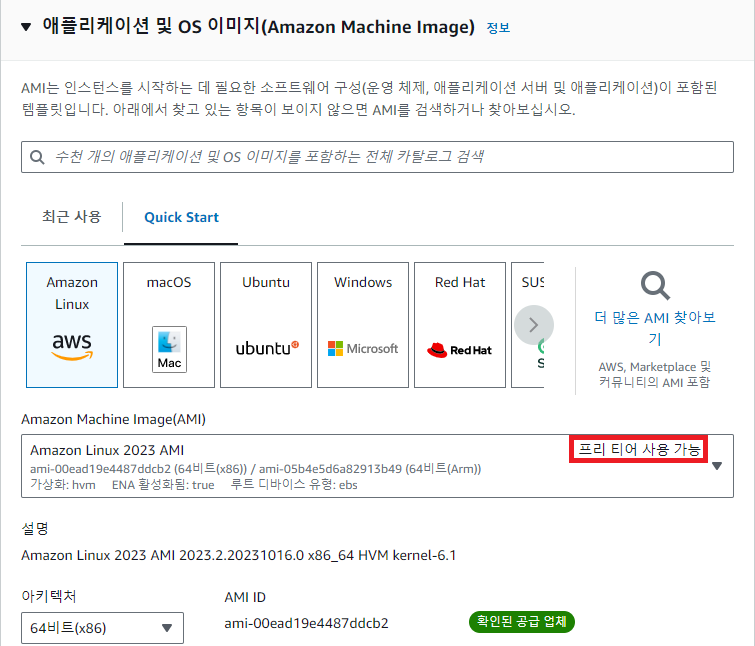755x646 pixels.
Task: Focus the AMI catalog search field
Action: [377, 157]
